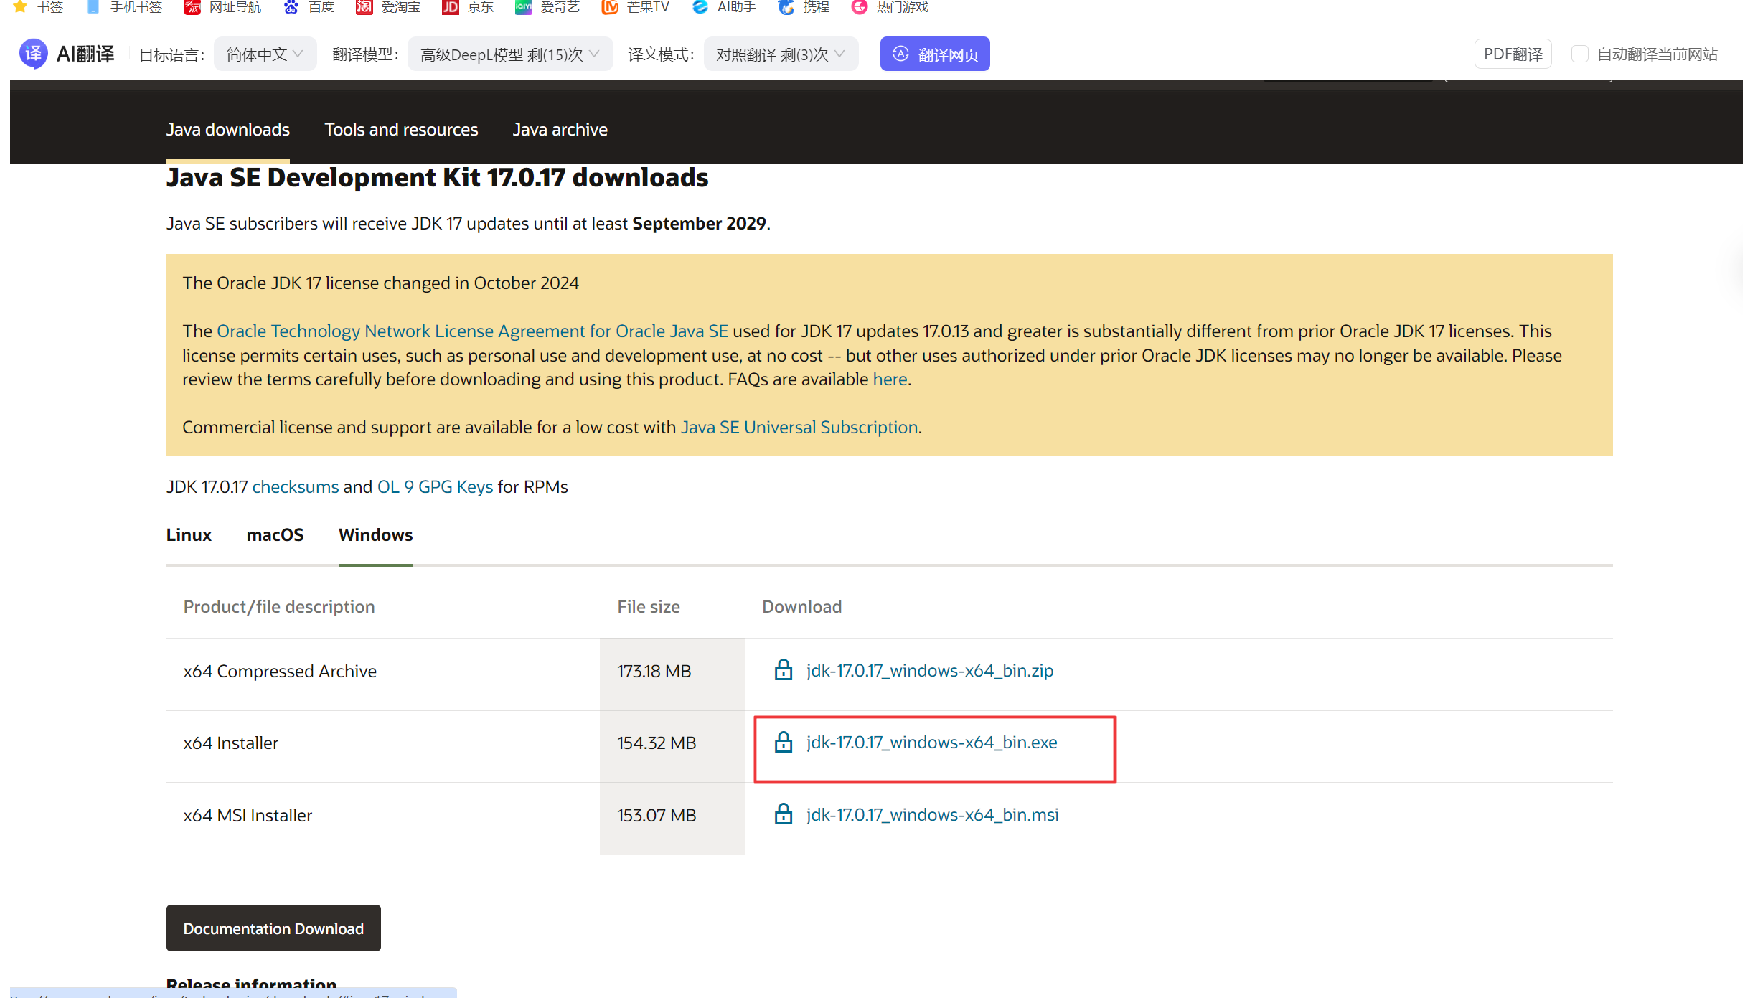The image size is (1743, 1005).
Task: Open Oracle Technology Network License Agreement link
Action: pyautogui.click(x=472, y=331)
